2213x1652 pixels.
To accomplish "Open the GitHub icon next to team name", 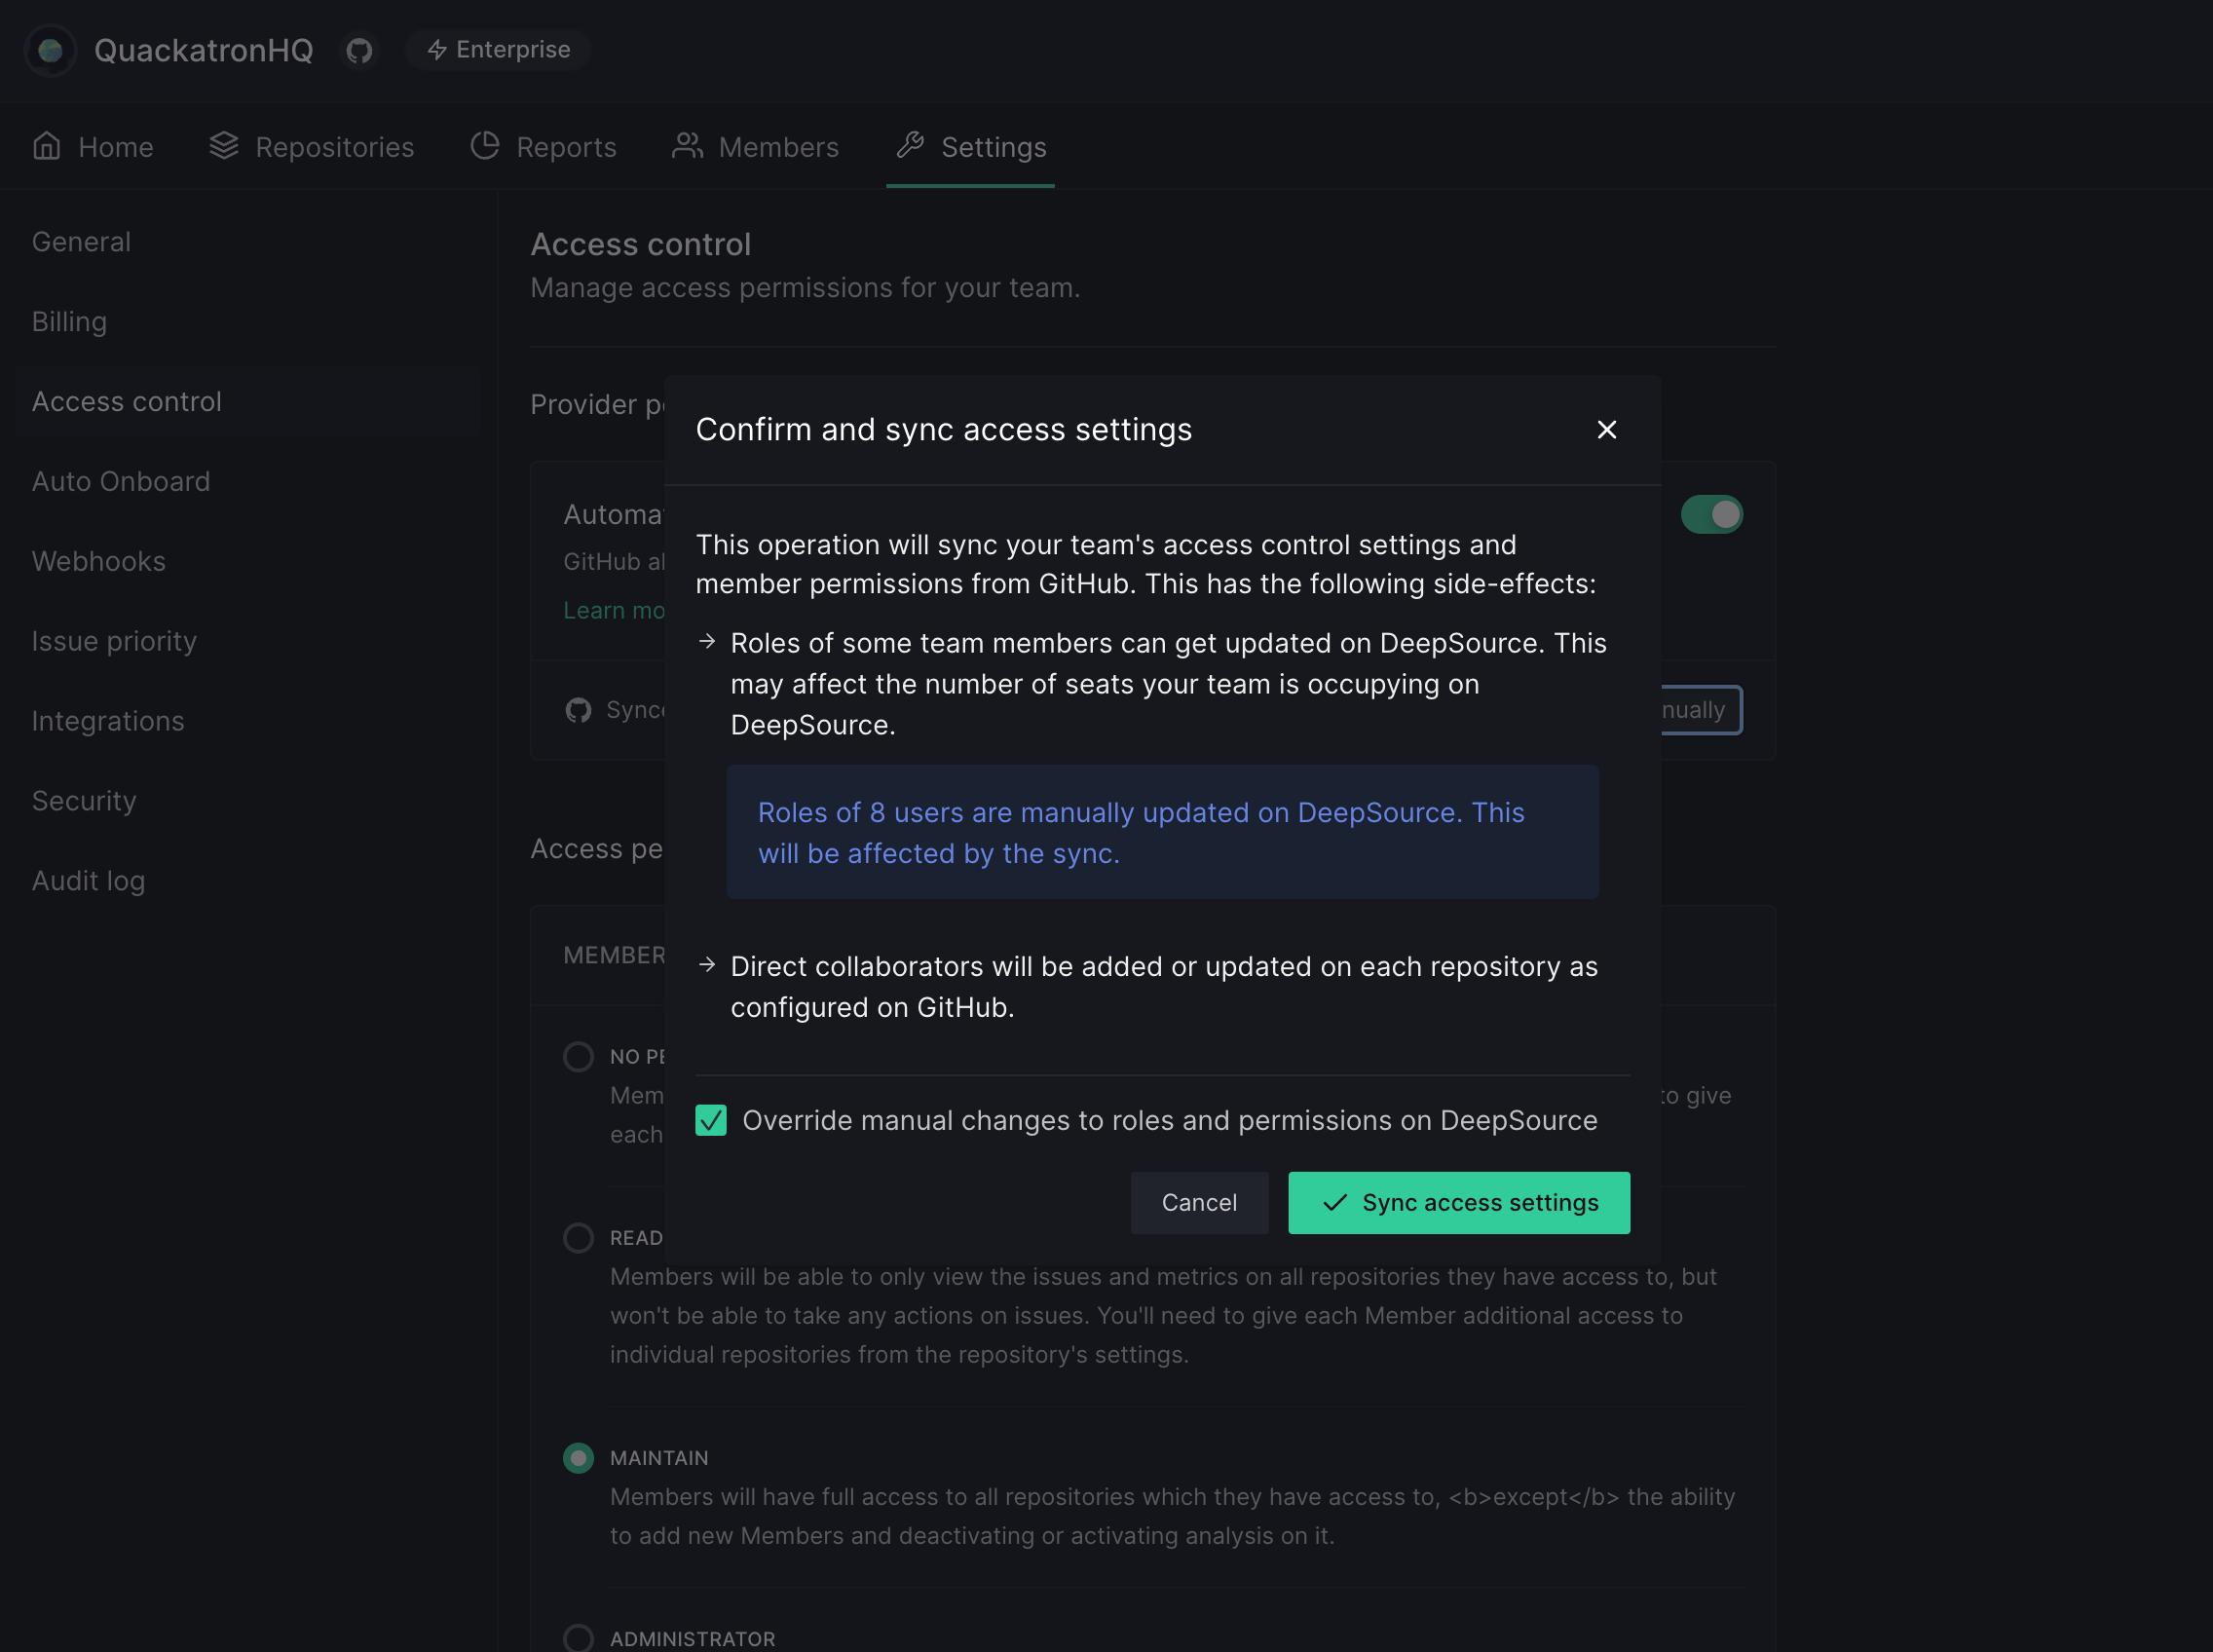I will point(359,50).
